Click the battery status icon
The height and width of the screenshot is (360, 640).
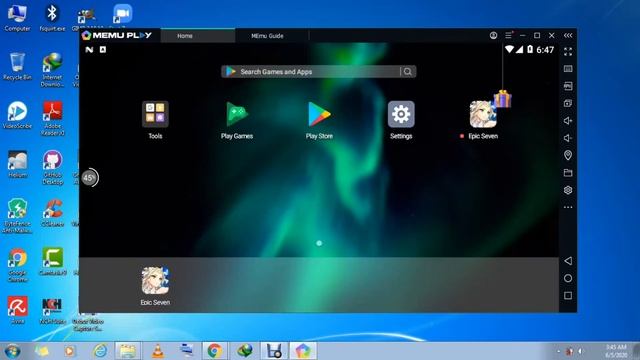tap(530, 50)
